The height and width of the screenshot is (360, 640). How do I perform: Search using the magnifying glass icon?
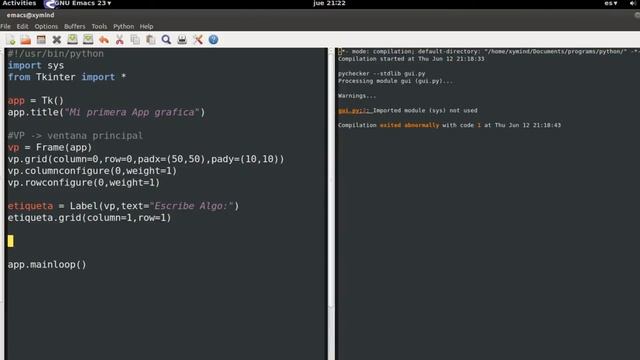(x=166, y=40)
